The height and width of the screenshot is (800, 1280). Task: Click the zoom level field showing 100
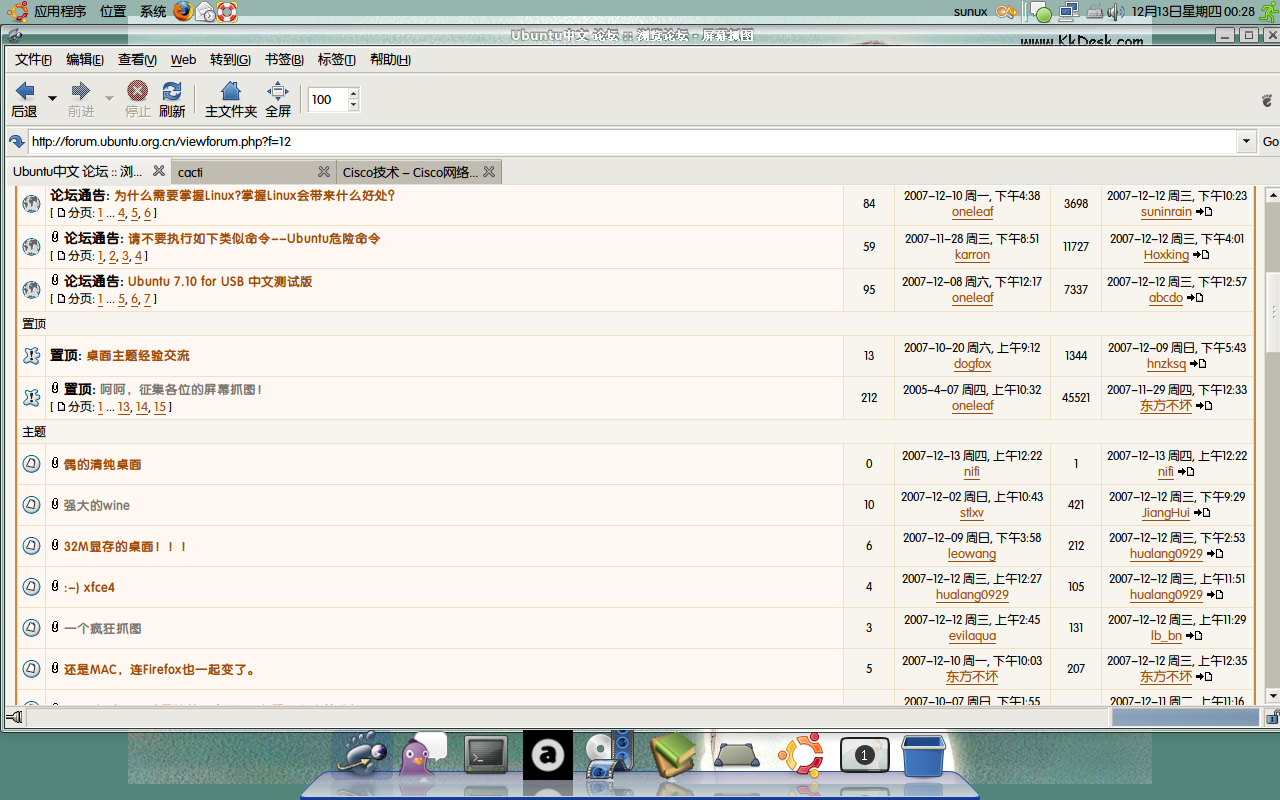327,99
